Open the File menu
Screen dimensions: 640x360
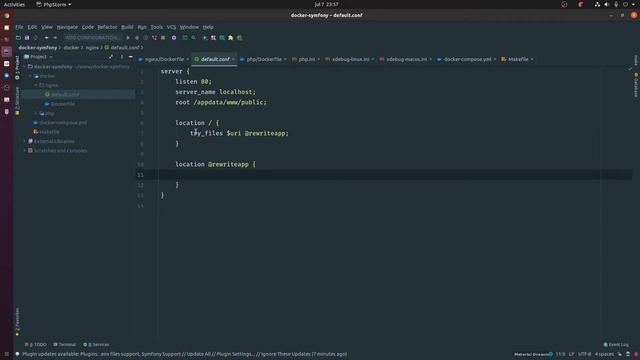(x=19, y=27)
